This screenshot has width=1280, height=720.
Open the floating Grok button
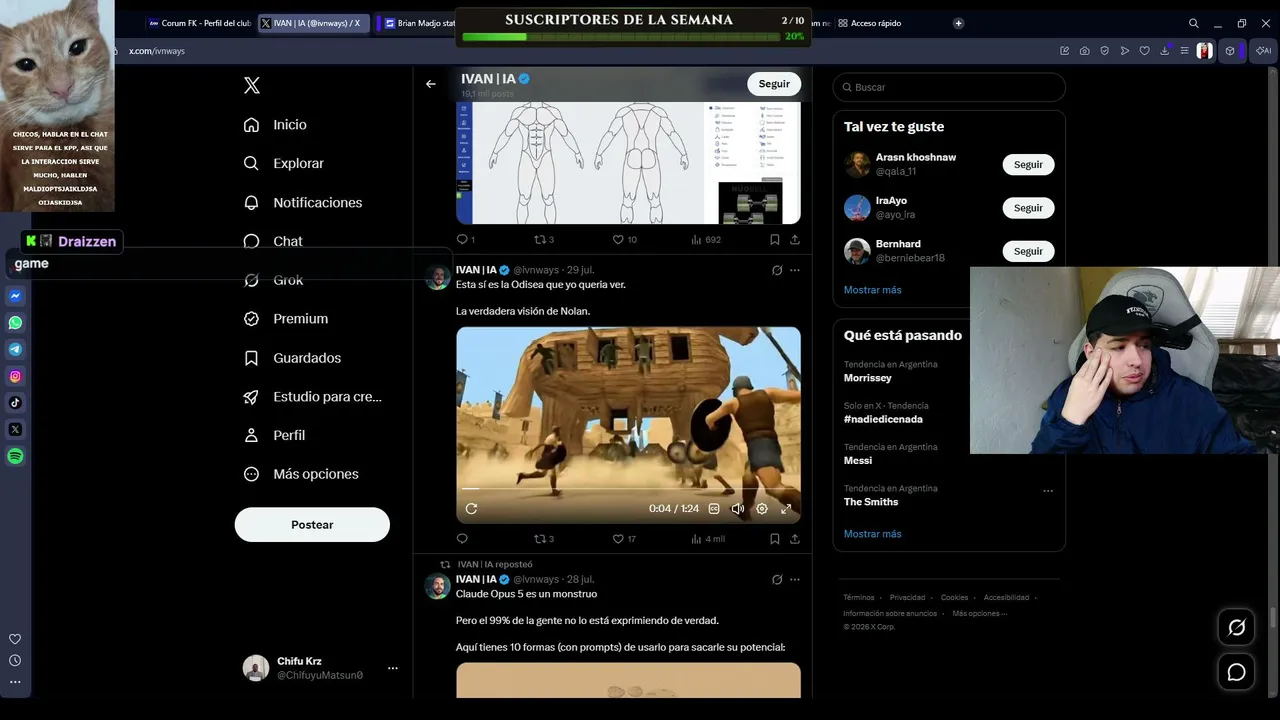1237,627
